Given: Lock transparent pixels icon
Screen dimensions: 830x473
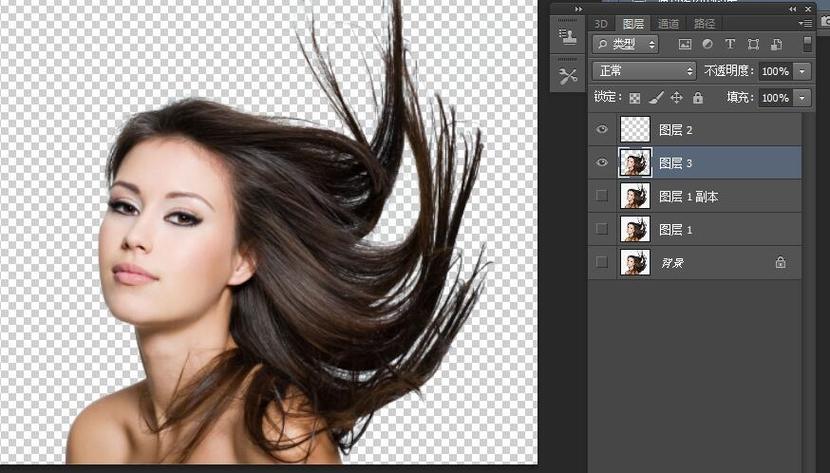Looking at the screenshot, I should (635, 98).
